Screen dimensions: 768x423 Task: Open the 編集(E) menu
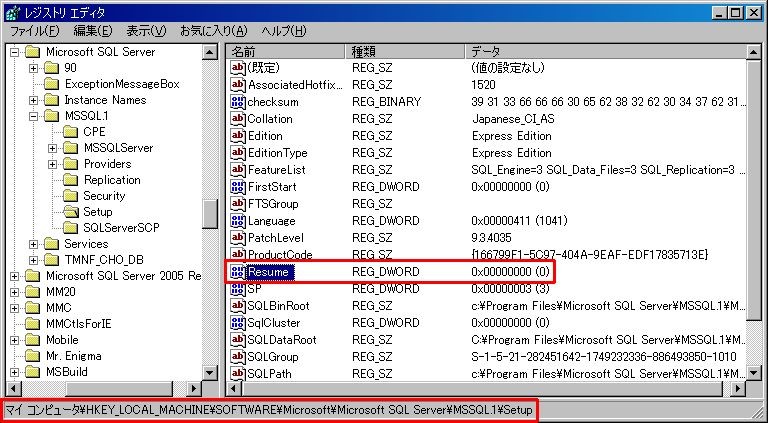[x=93, y=31]
